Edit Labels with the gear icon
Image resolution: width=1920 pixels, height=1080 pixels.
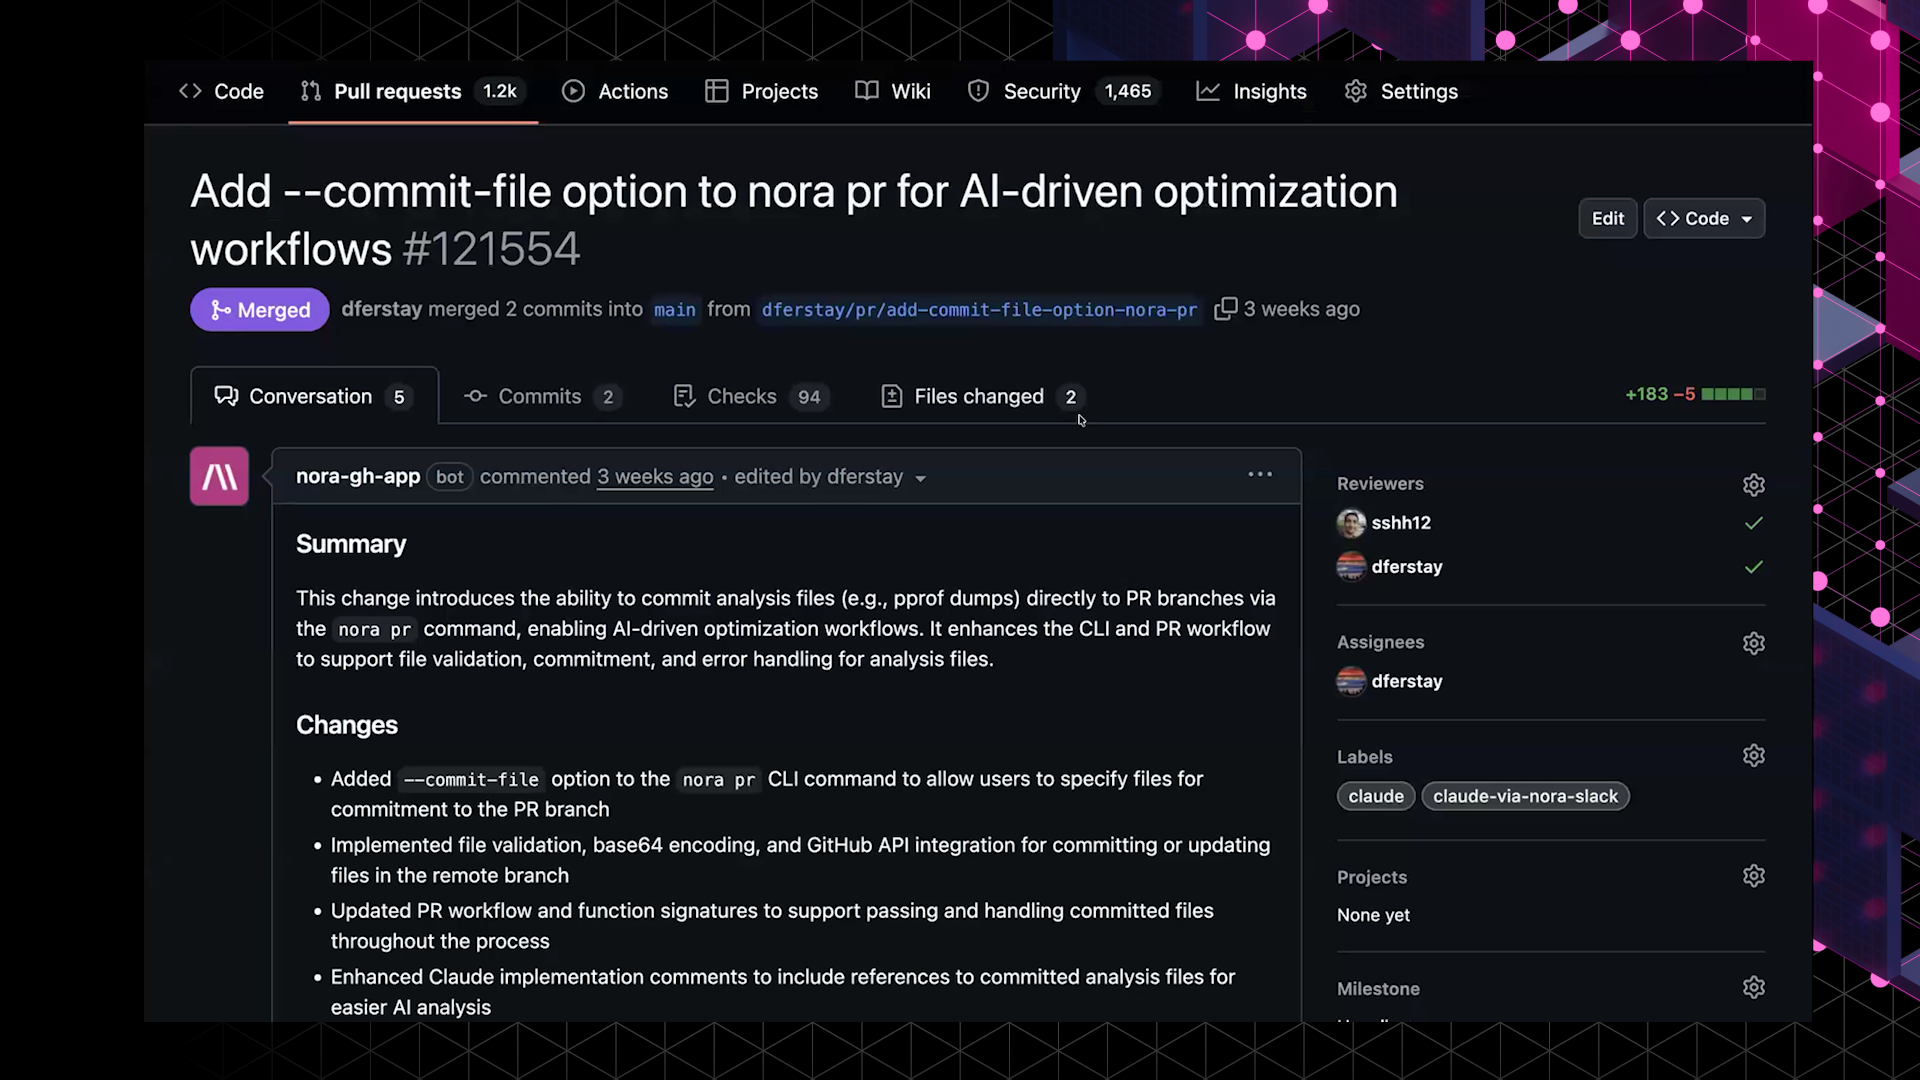coord(1753,755)
